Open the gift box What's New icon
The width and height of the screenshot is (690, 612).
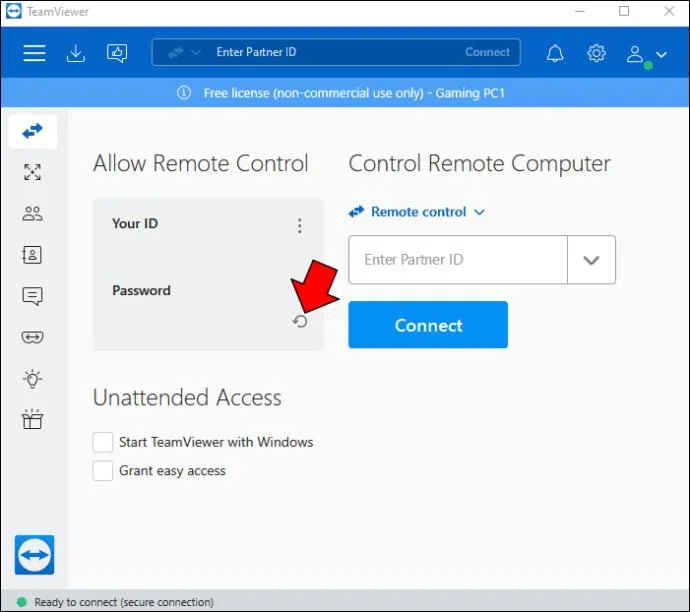(32, 419)
